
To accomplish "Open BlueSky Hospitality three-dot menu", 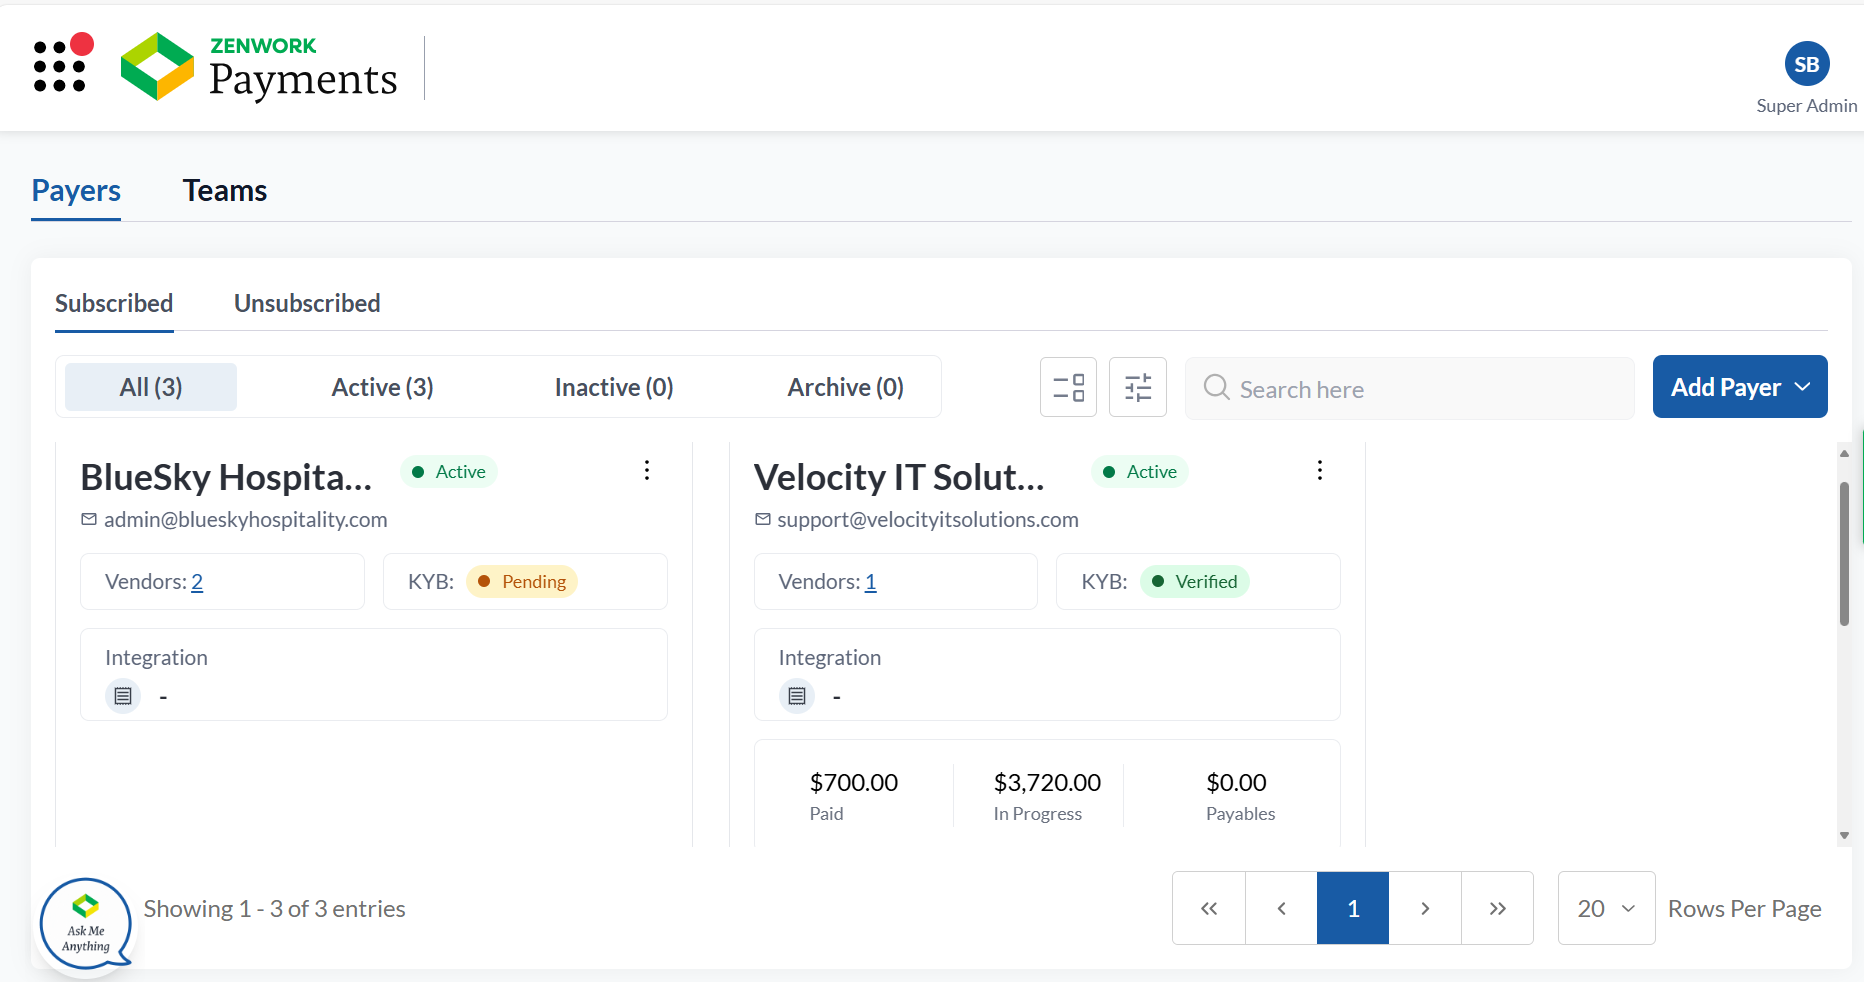I will point(647,471).
